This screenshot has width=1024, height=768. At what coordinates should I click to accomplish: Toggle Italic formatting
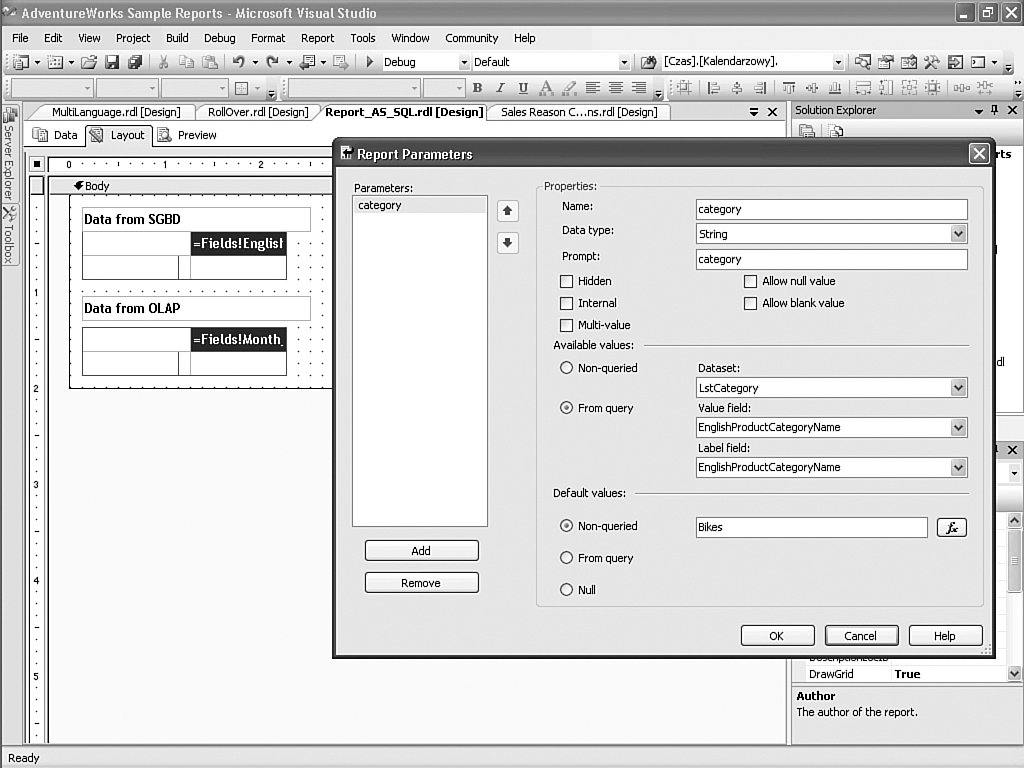click(500, 88)
